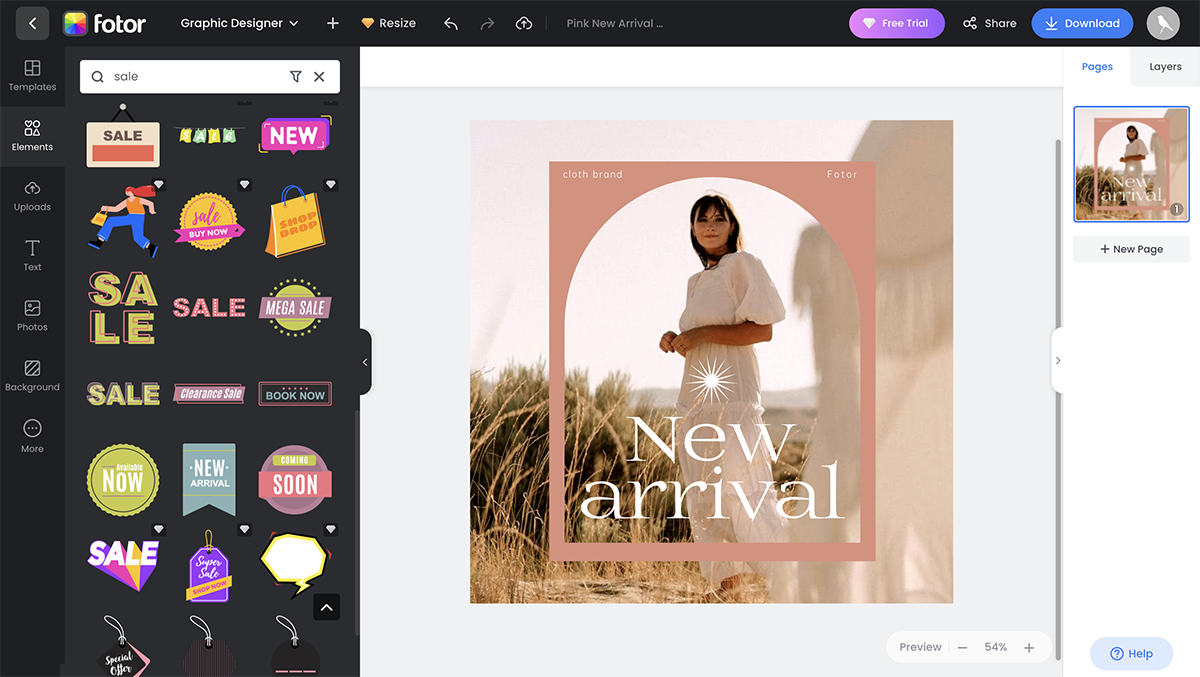
Task: Favorite the Super Sale tag sticker
Action: click(x=244, y=529)
